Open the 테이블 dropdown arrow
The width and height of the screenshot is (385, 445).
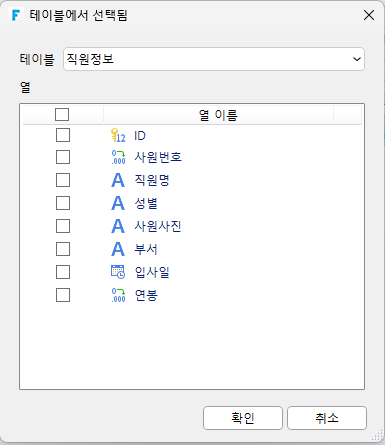357,59
